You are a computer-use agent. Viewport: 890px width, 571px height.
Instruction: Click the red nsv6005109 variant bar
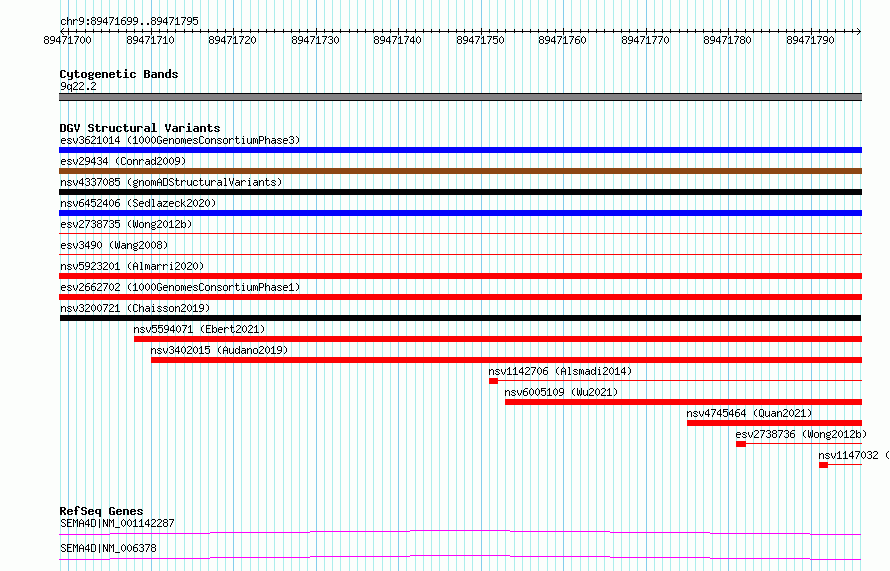(x=683, y=402)
